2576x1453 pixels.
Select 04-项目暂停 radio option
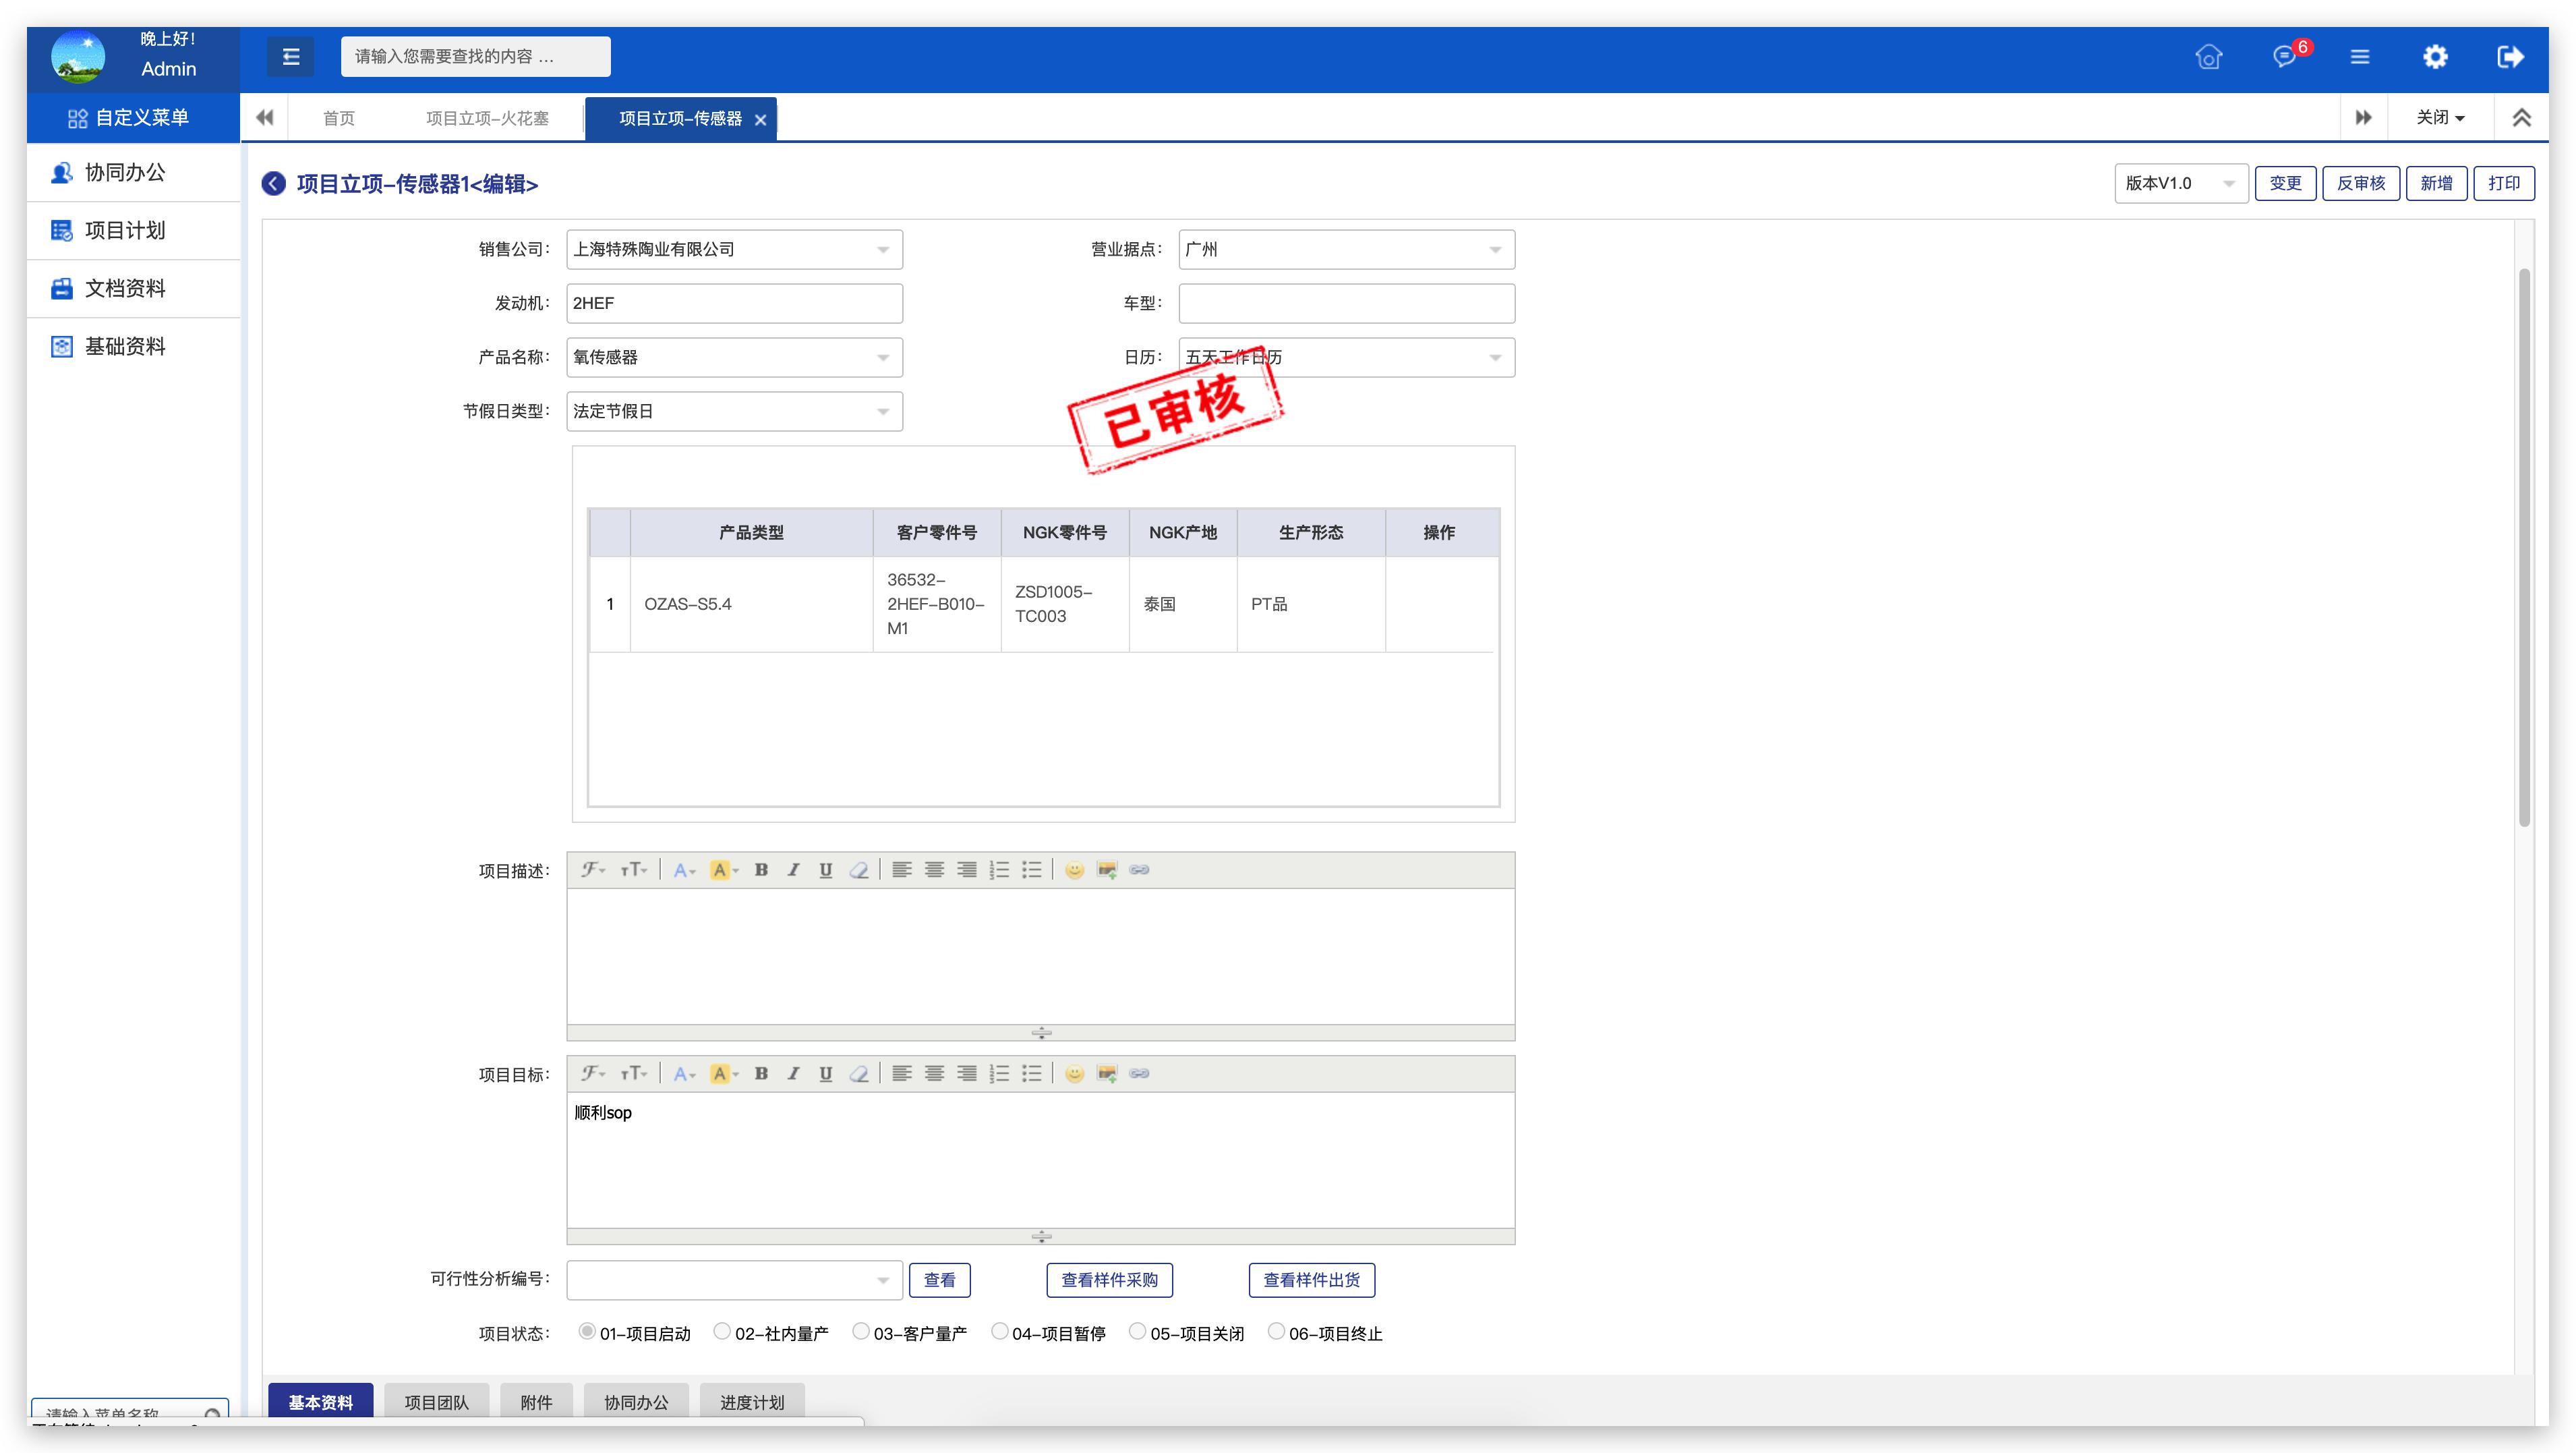(x=998, y=1331)
